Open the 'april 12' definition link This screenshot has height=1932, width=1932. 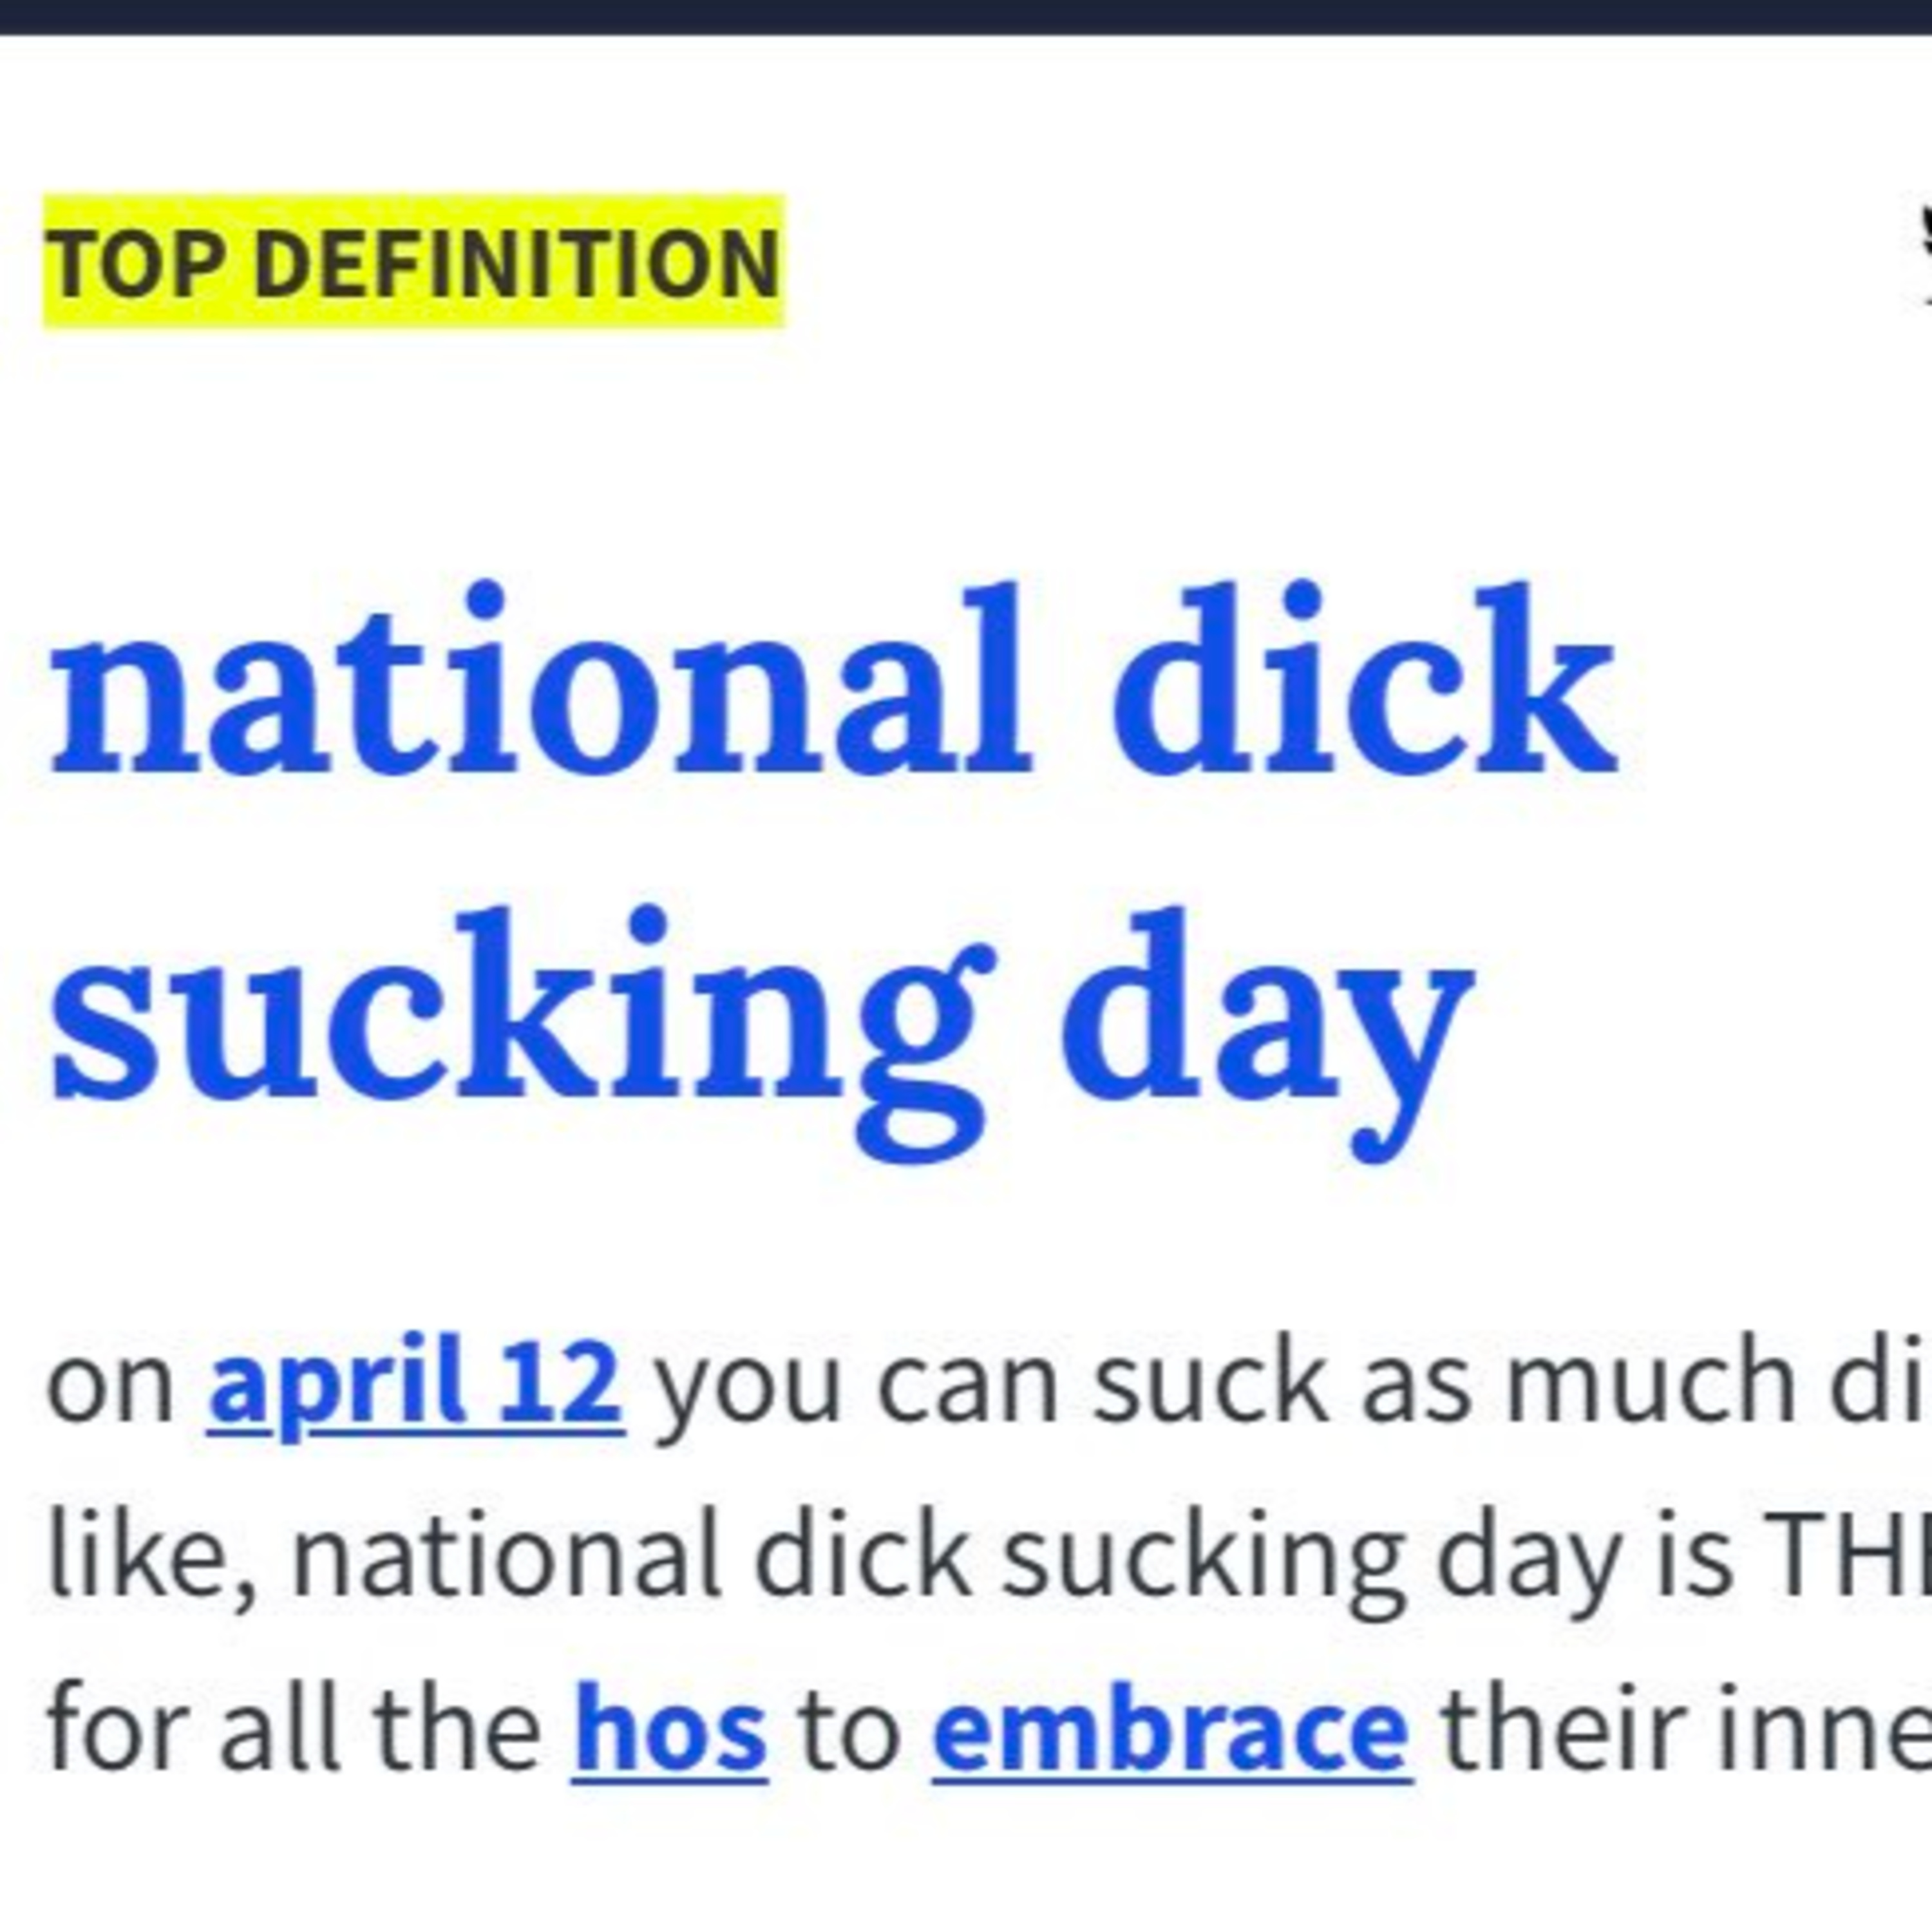pyautogui.click(x=416, y=1385)
